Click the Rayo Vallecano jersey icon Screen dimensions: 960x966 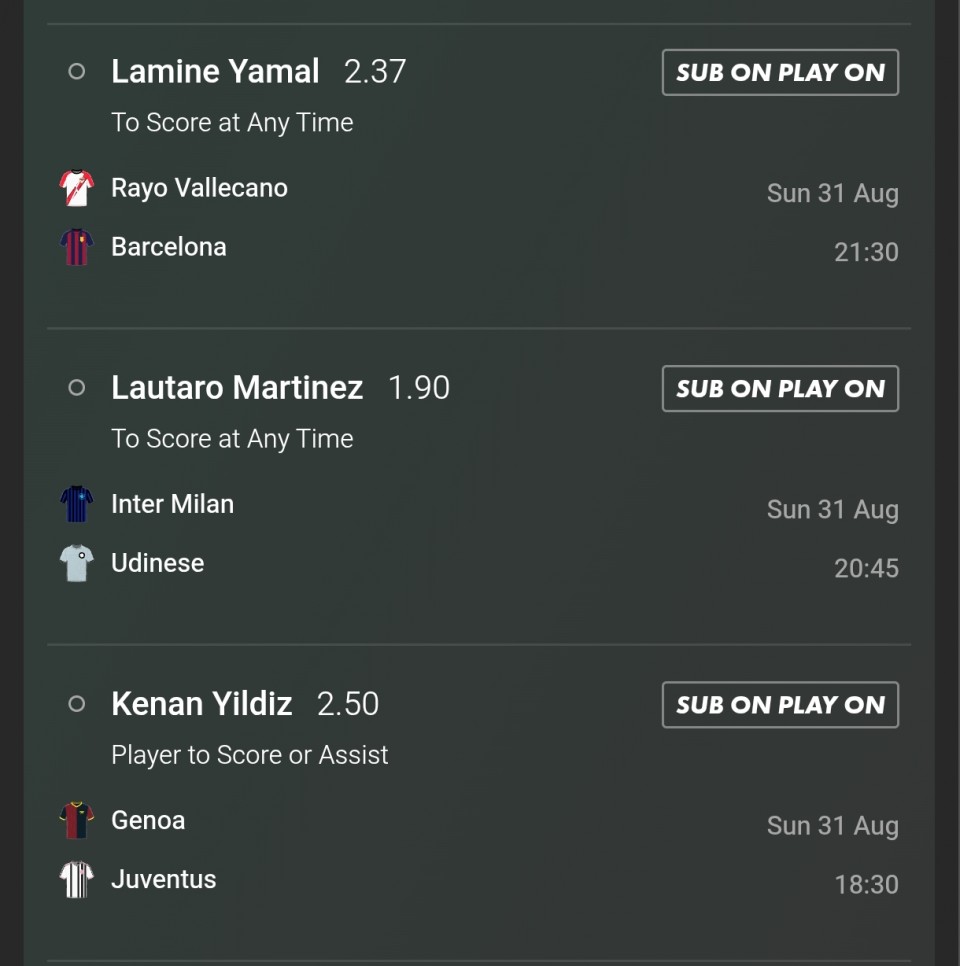pos(76,188)
